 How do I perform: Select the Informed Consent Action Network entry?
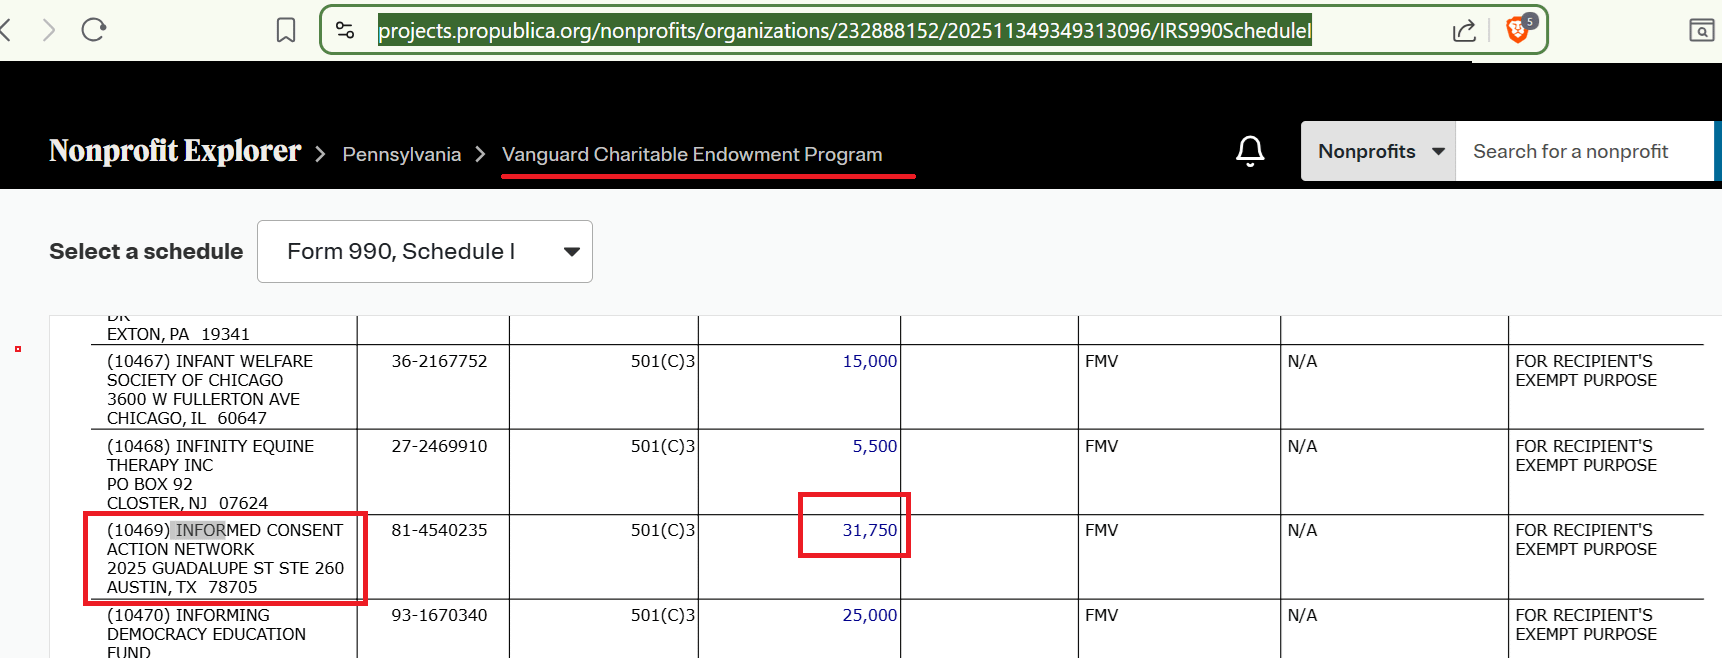pyautogui.click(x=225, y=558)
